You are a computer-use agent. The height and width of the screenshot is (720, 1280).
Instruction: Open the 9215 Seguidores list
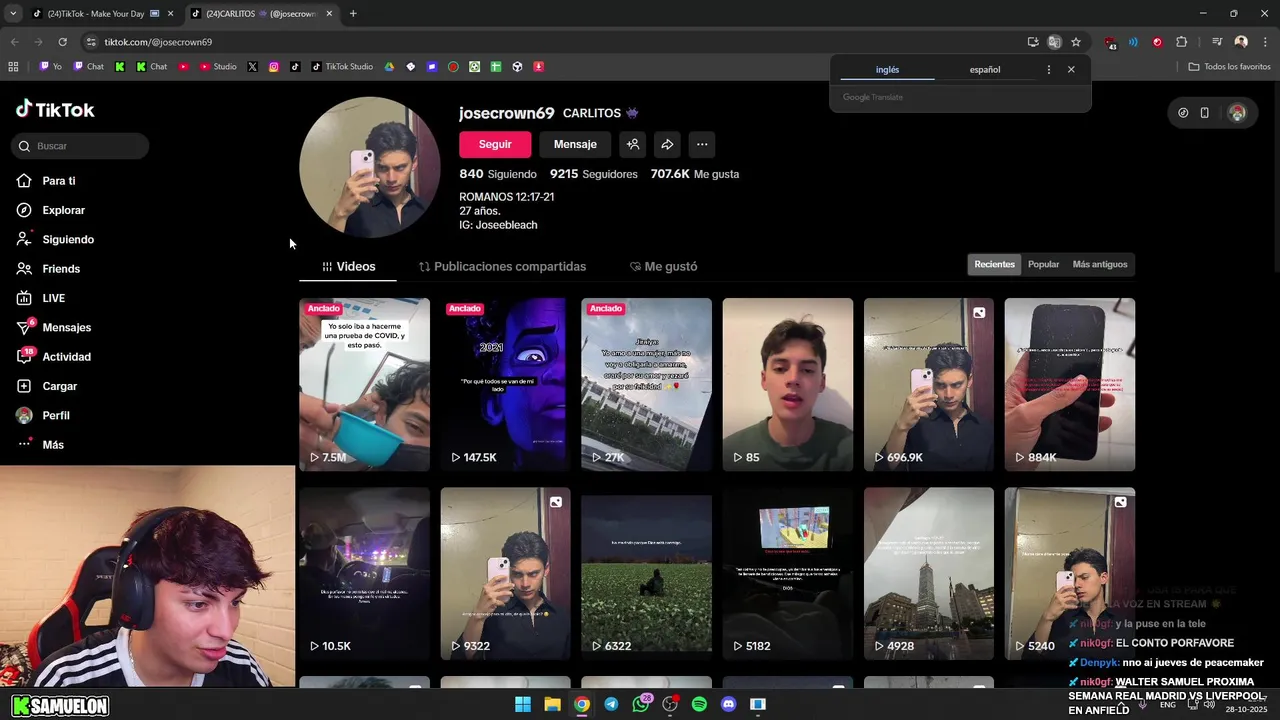click(x=593, y=174)
